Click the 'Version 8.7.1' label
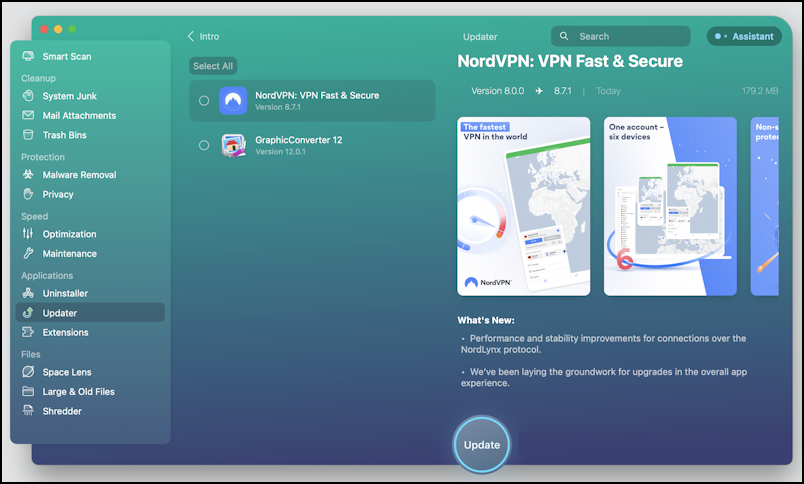804x484 pixels. tap(278, 107)
